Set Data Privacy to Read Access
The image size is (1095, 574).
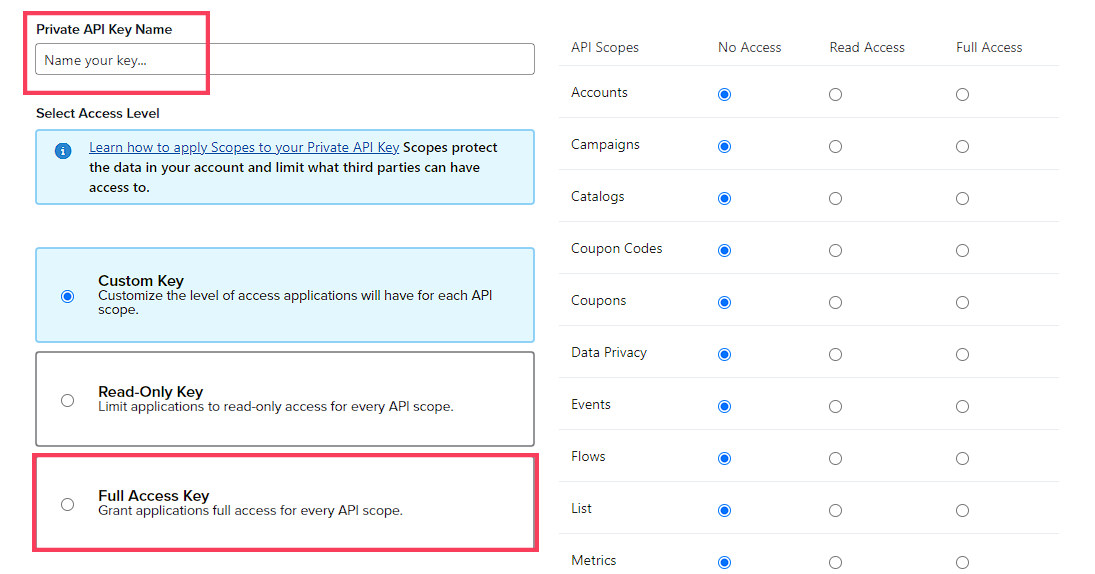click(x=835, y=355)
